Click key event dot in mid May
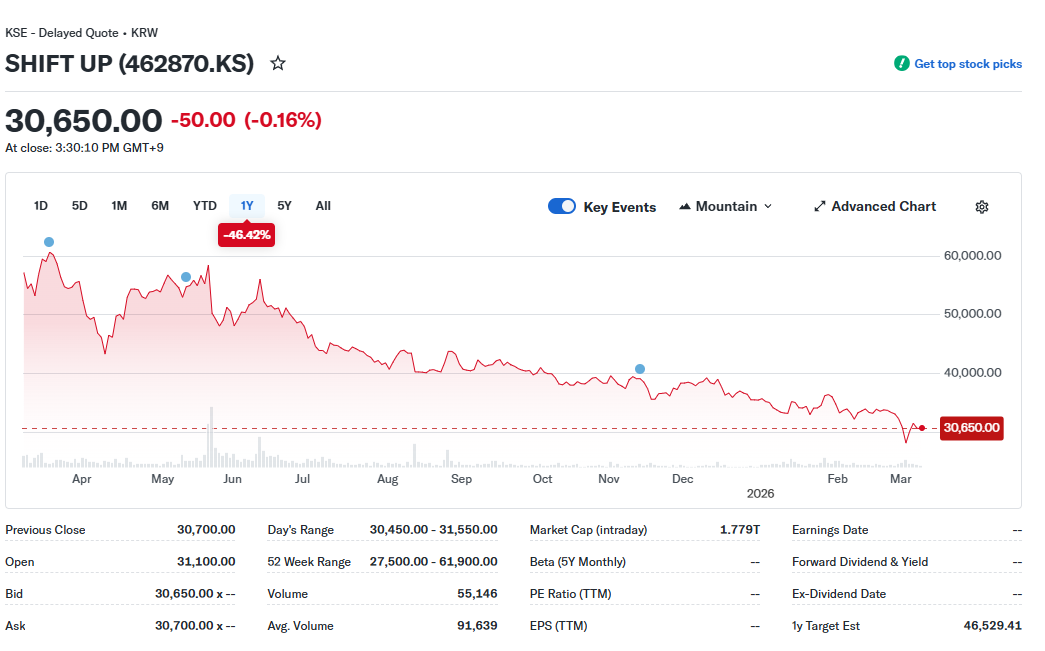The width and height of the screenshot is (1045, 651). pyautogui.click(x=186, y=277)
